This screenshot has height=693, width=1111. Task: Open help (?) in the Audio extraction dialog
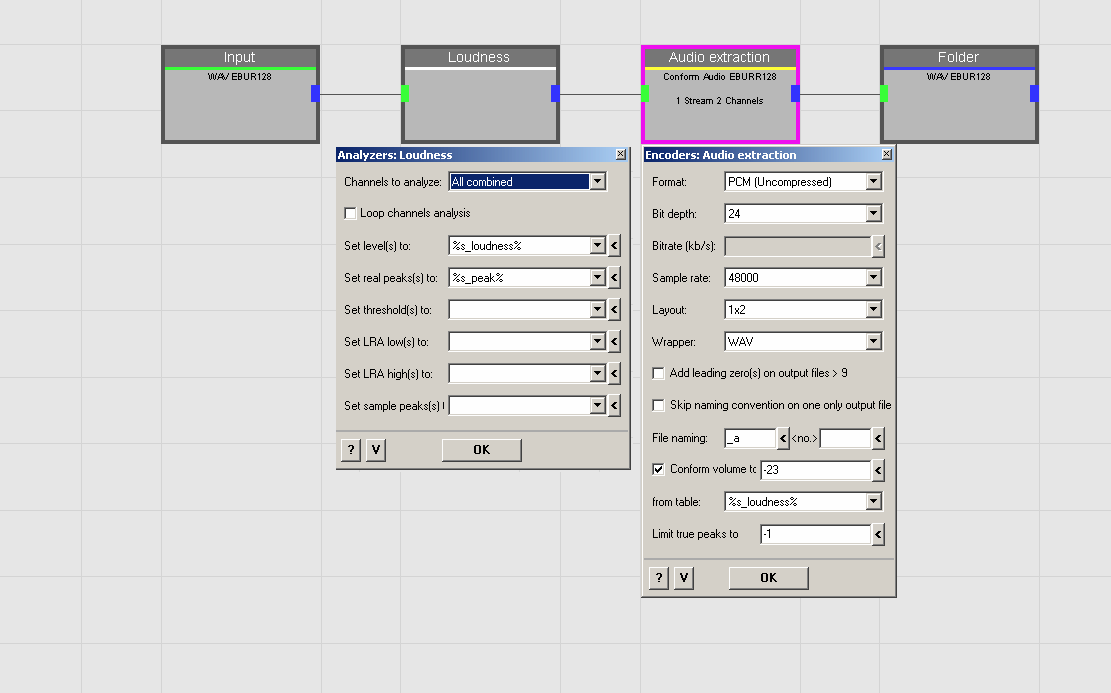pyautogui.click(x=659, y=578)
